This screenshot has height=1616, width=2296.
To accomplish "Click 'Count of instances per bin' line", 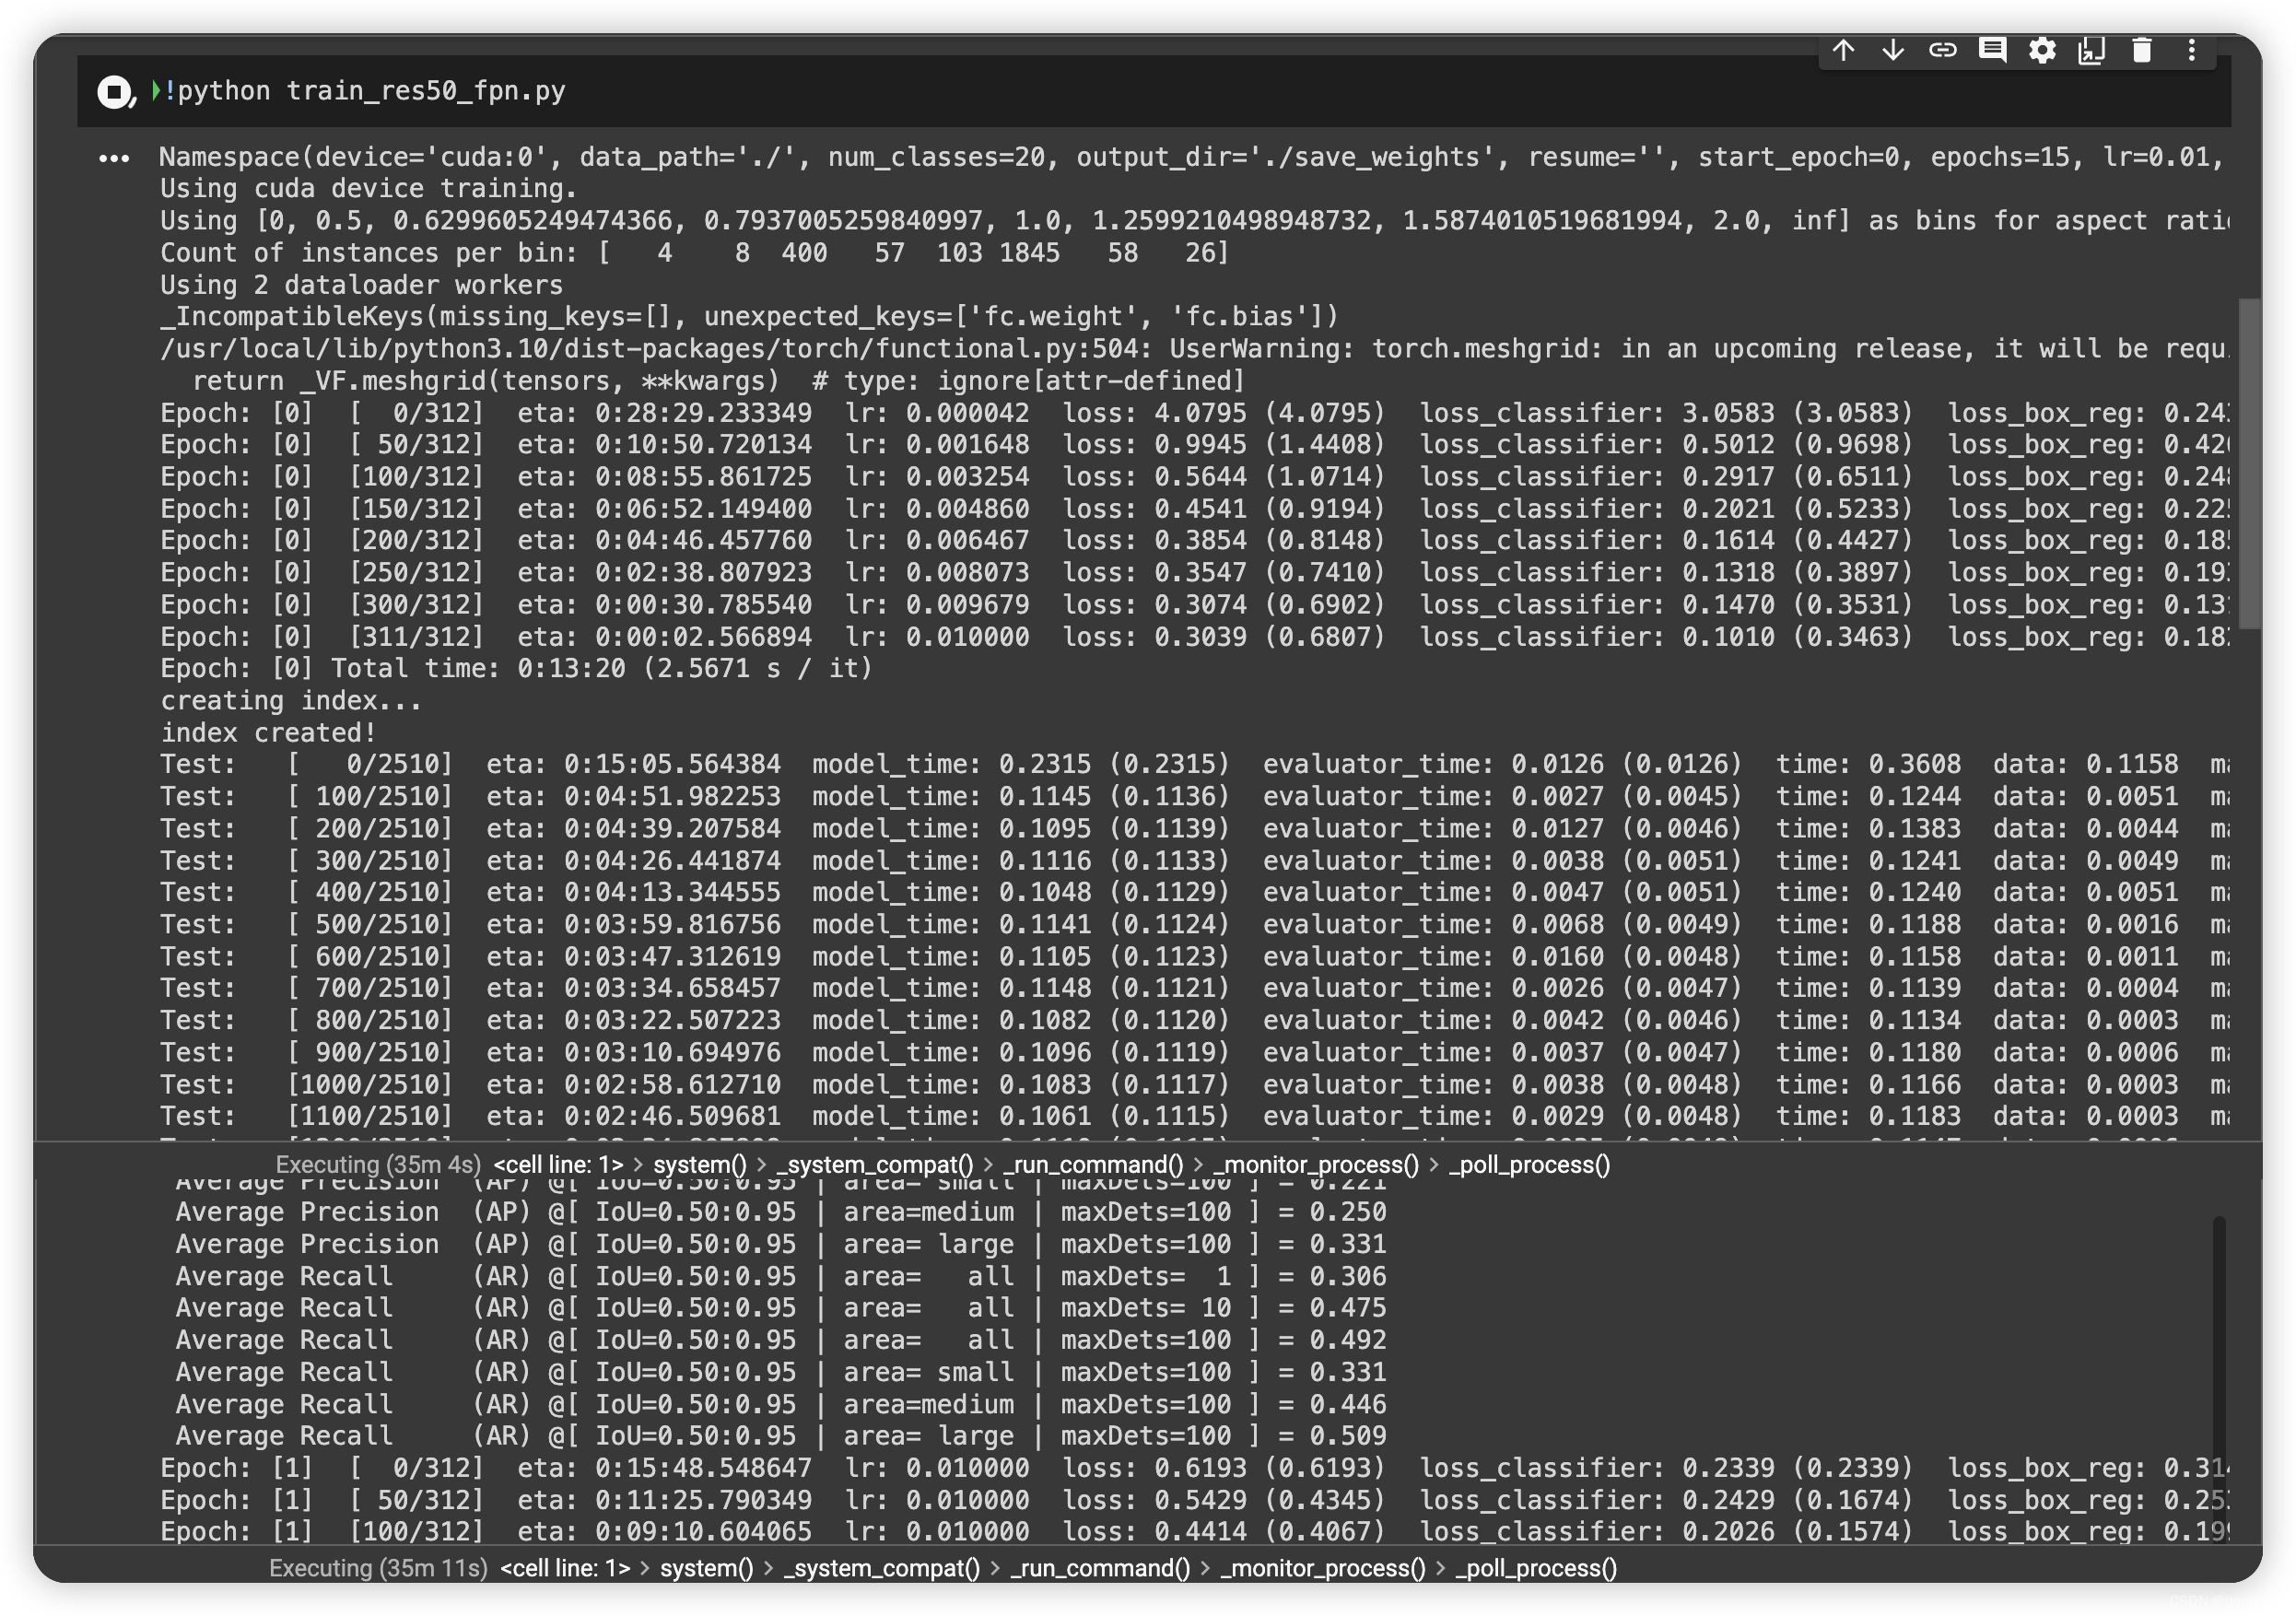I will (694, 252).
